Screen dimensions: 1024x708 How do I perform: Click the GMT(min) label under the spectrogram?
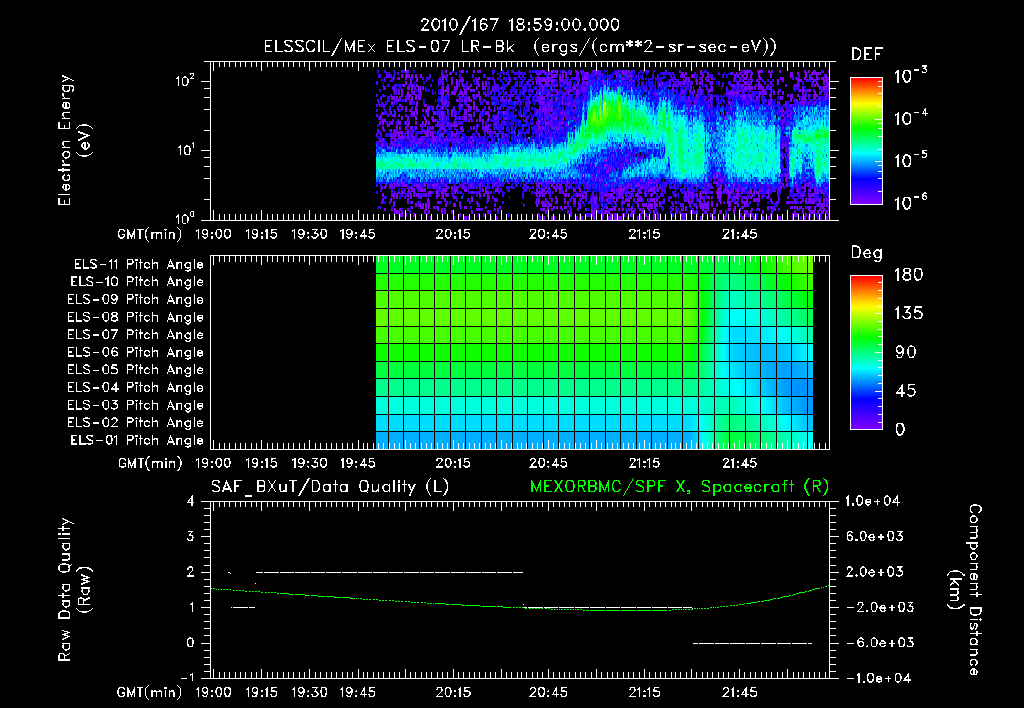tap(150, 234)
